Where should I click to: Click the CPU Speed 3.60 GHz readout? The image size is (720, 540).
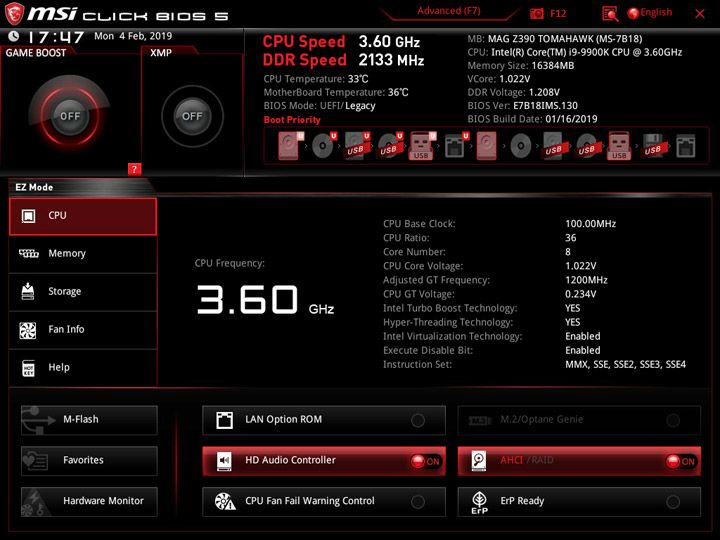click(341, 42)
